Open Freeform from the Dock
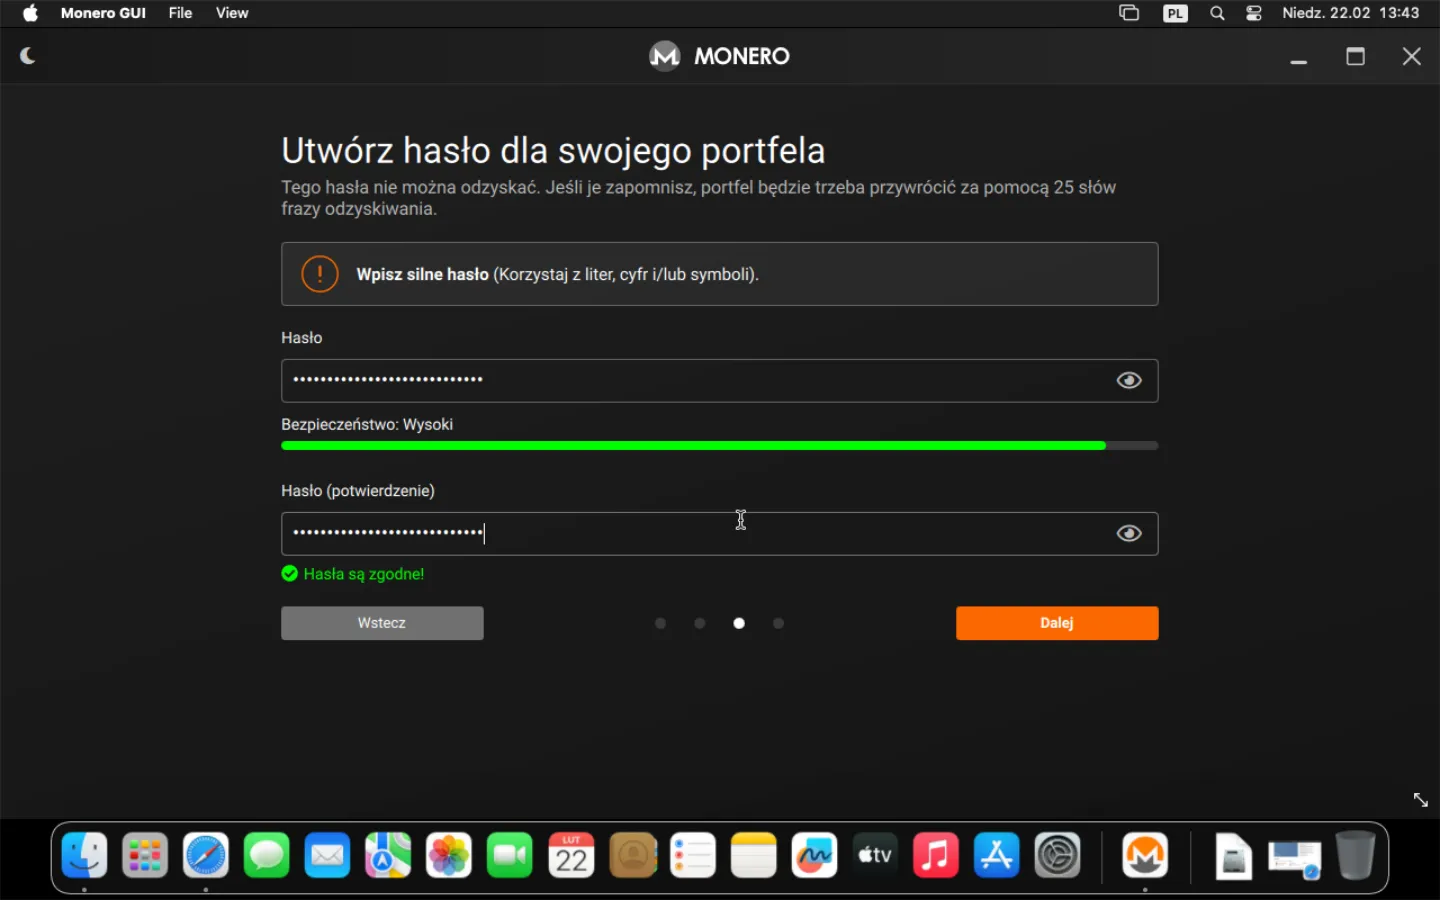This screenshot has height=900, width=1440. [814, 856]
